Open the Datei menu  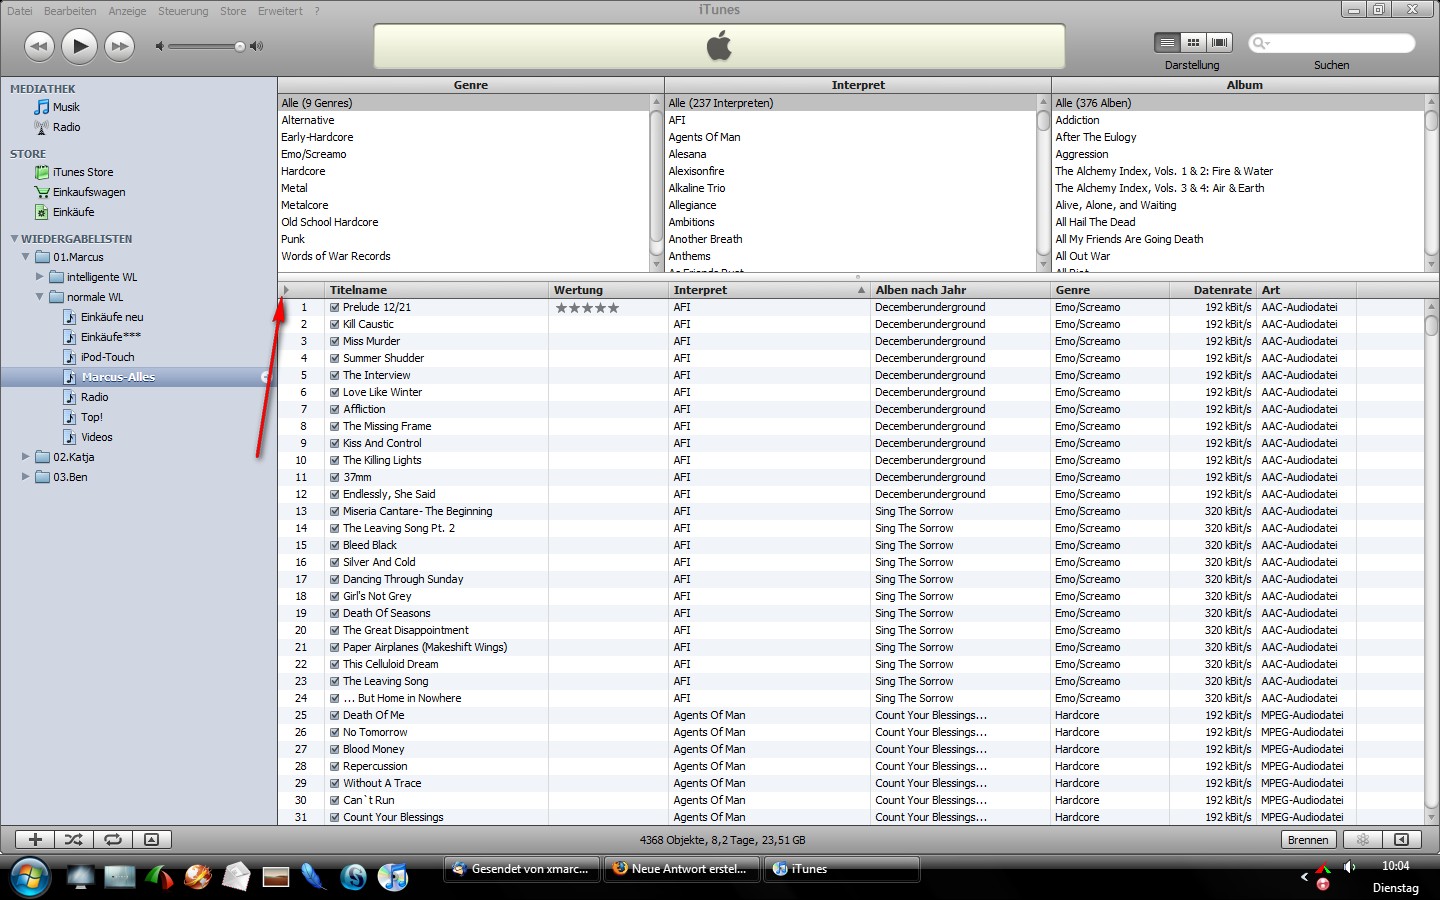[20, 11]
